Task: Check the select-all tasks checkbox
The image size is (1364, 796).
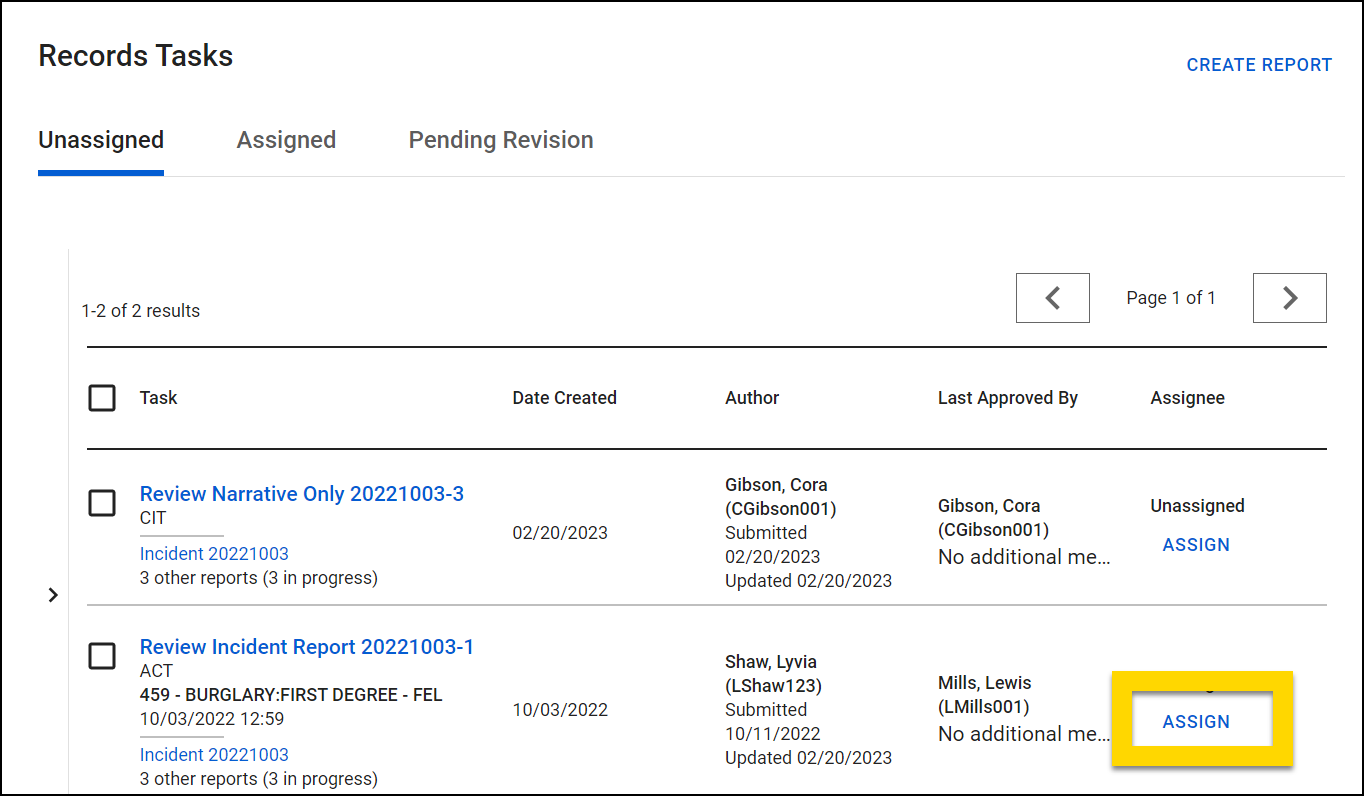Action: [101, 397]
